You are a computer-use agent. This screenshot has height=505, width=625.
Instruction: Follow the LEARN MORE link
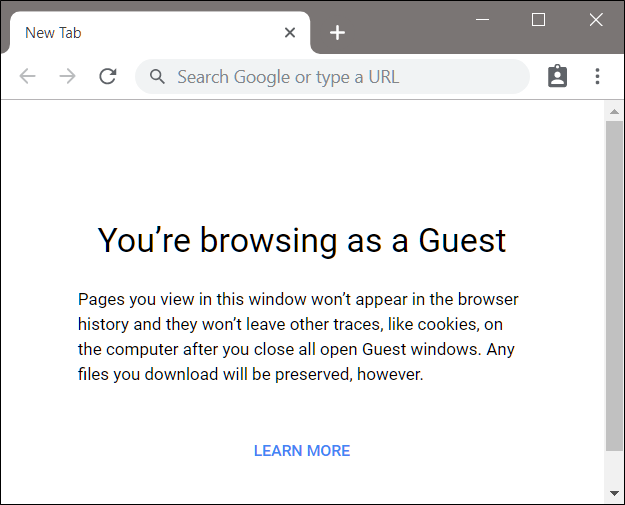pos(302,451)
